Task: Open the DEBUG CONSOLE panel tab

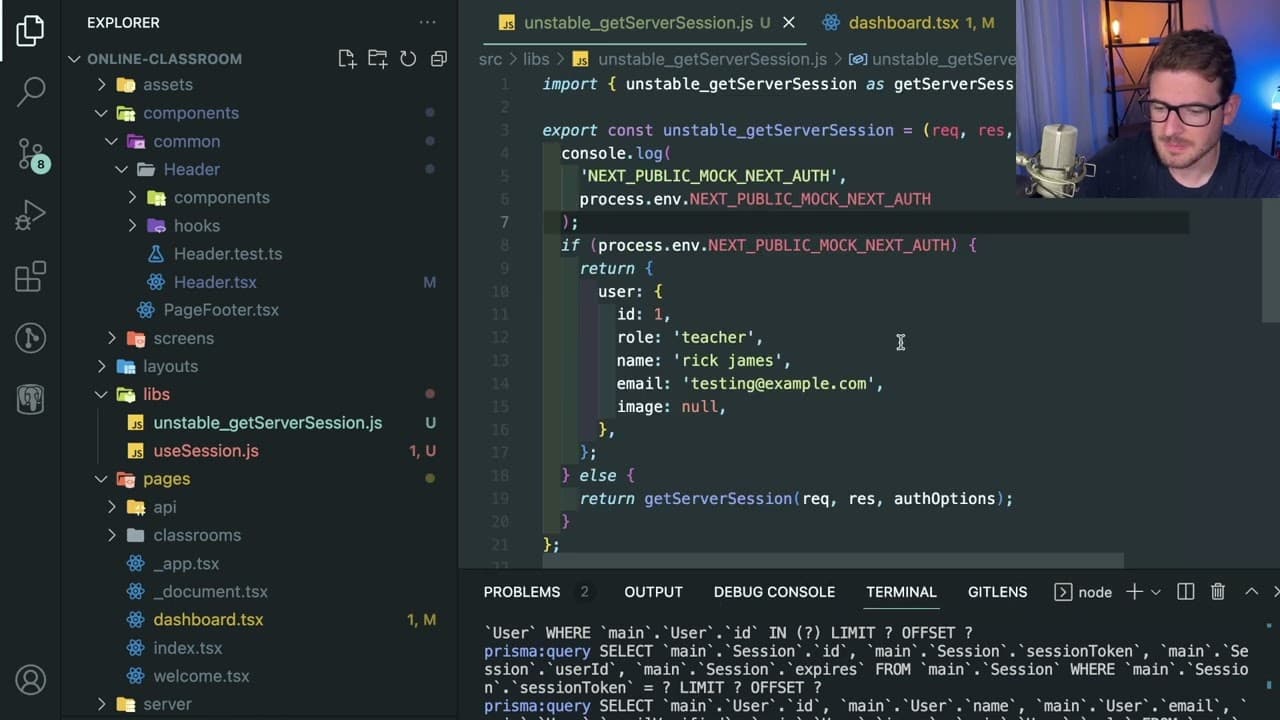Action: [x=774, y=592]
